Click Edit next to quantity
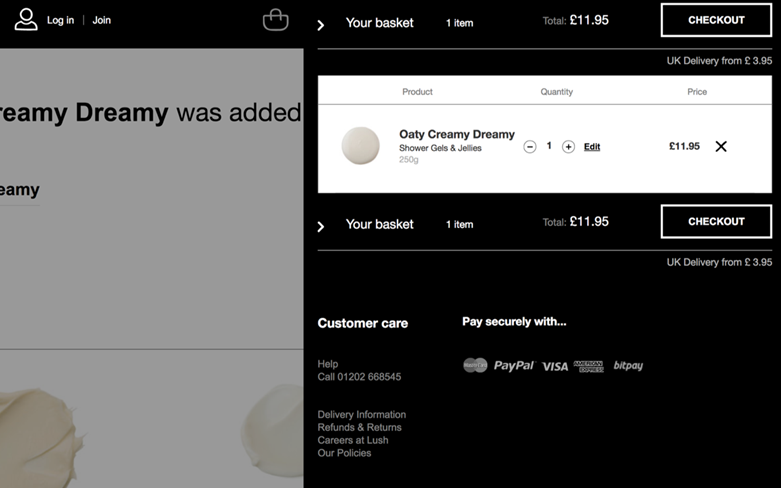This screenshot has height=488, width=781. (592, 146)
